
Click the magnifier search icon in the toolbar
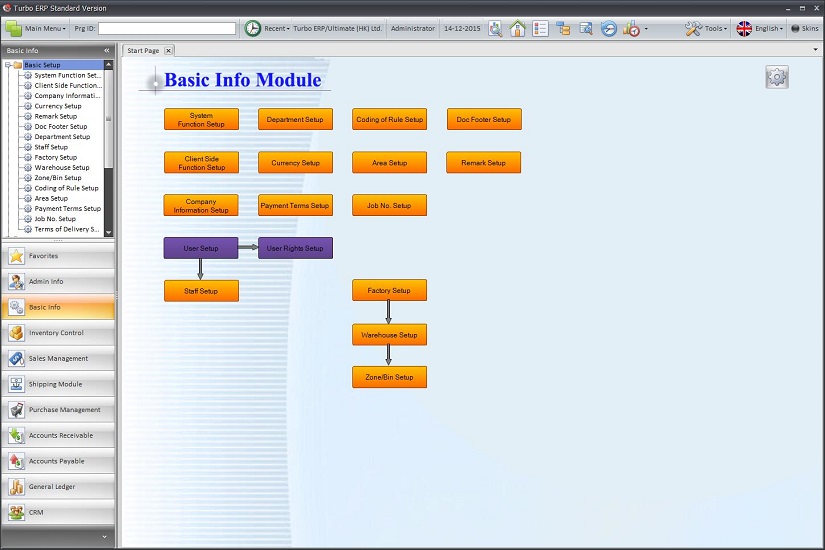pyautogui.click(x=495, y=29)
